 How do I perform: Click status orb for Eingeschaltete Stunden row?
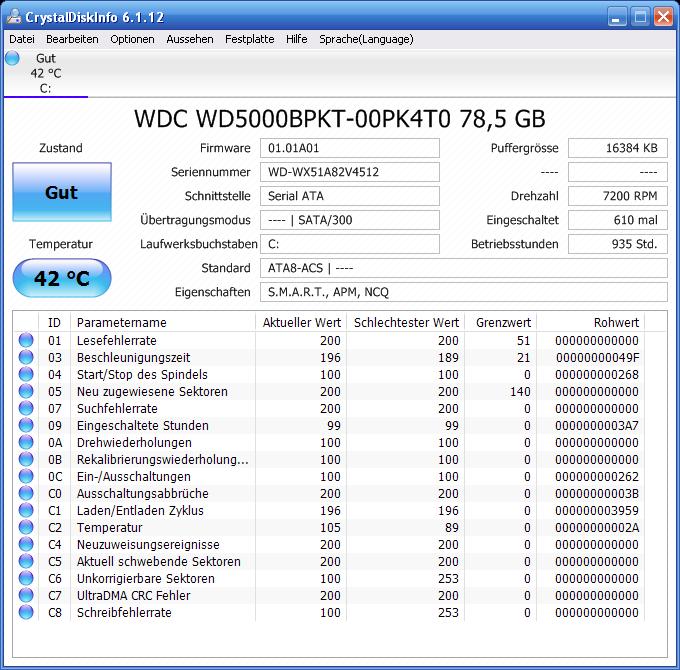26,425
